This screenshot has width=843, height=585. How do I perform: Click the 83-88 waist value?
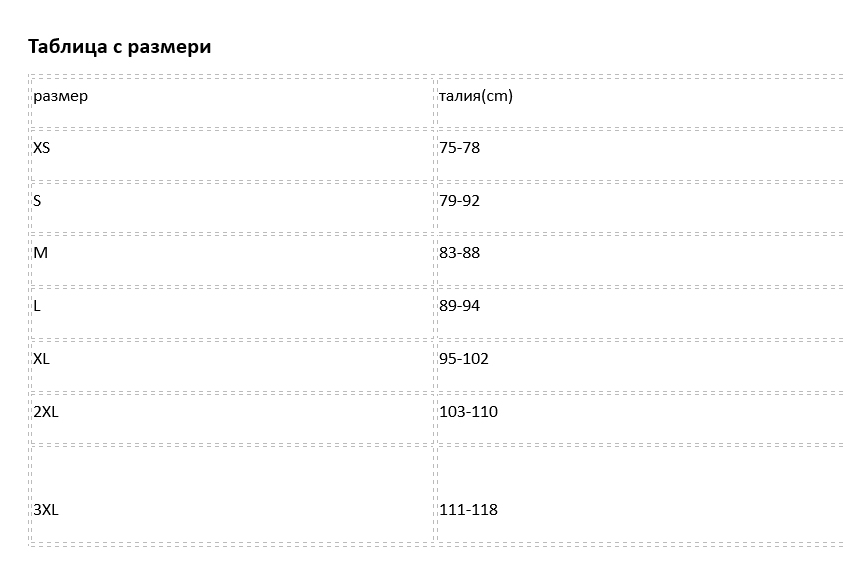(460, 253)
